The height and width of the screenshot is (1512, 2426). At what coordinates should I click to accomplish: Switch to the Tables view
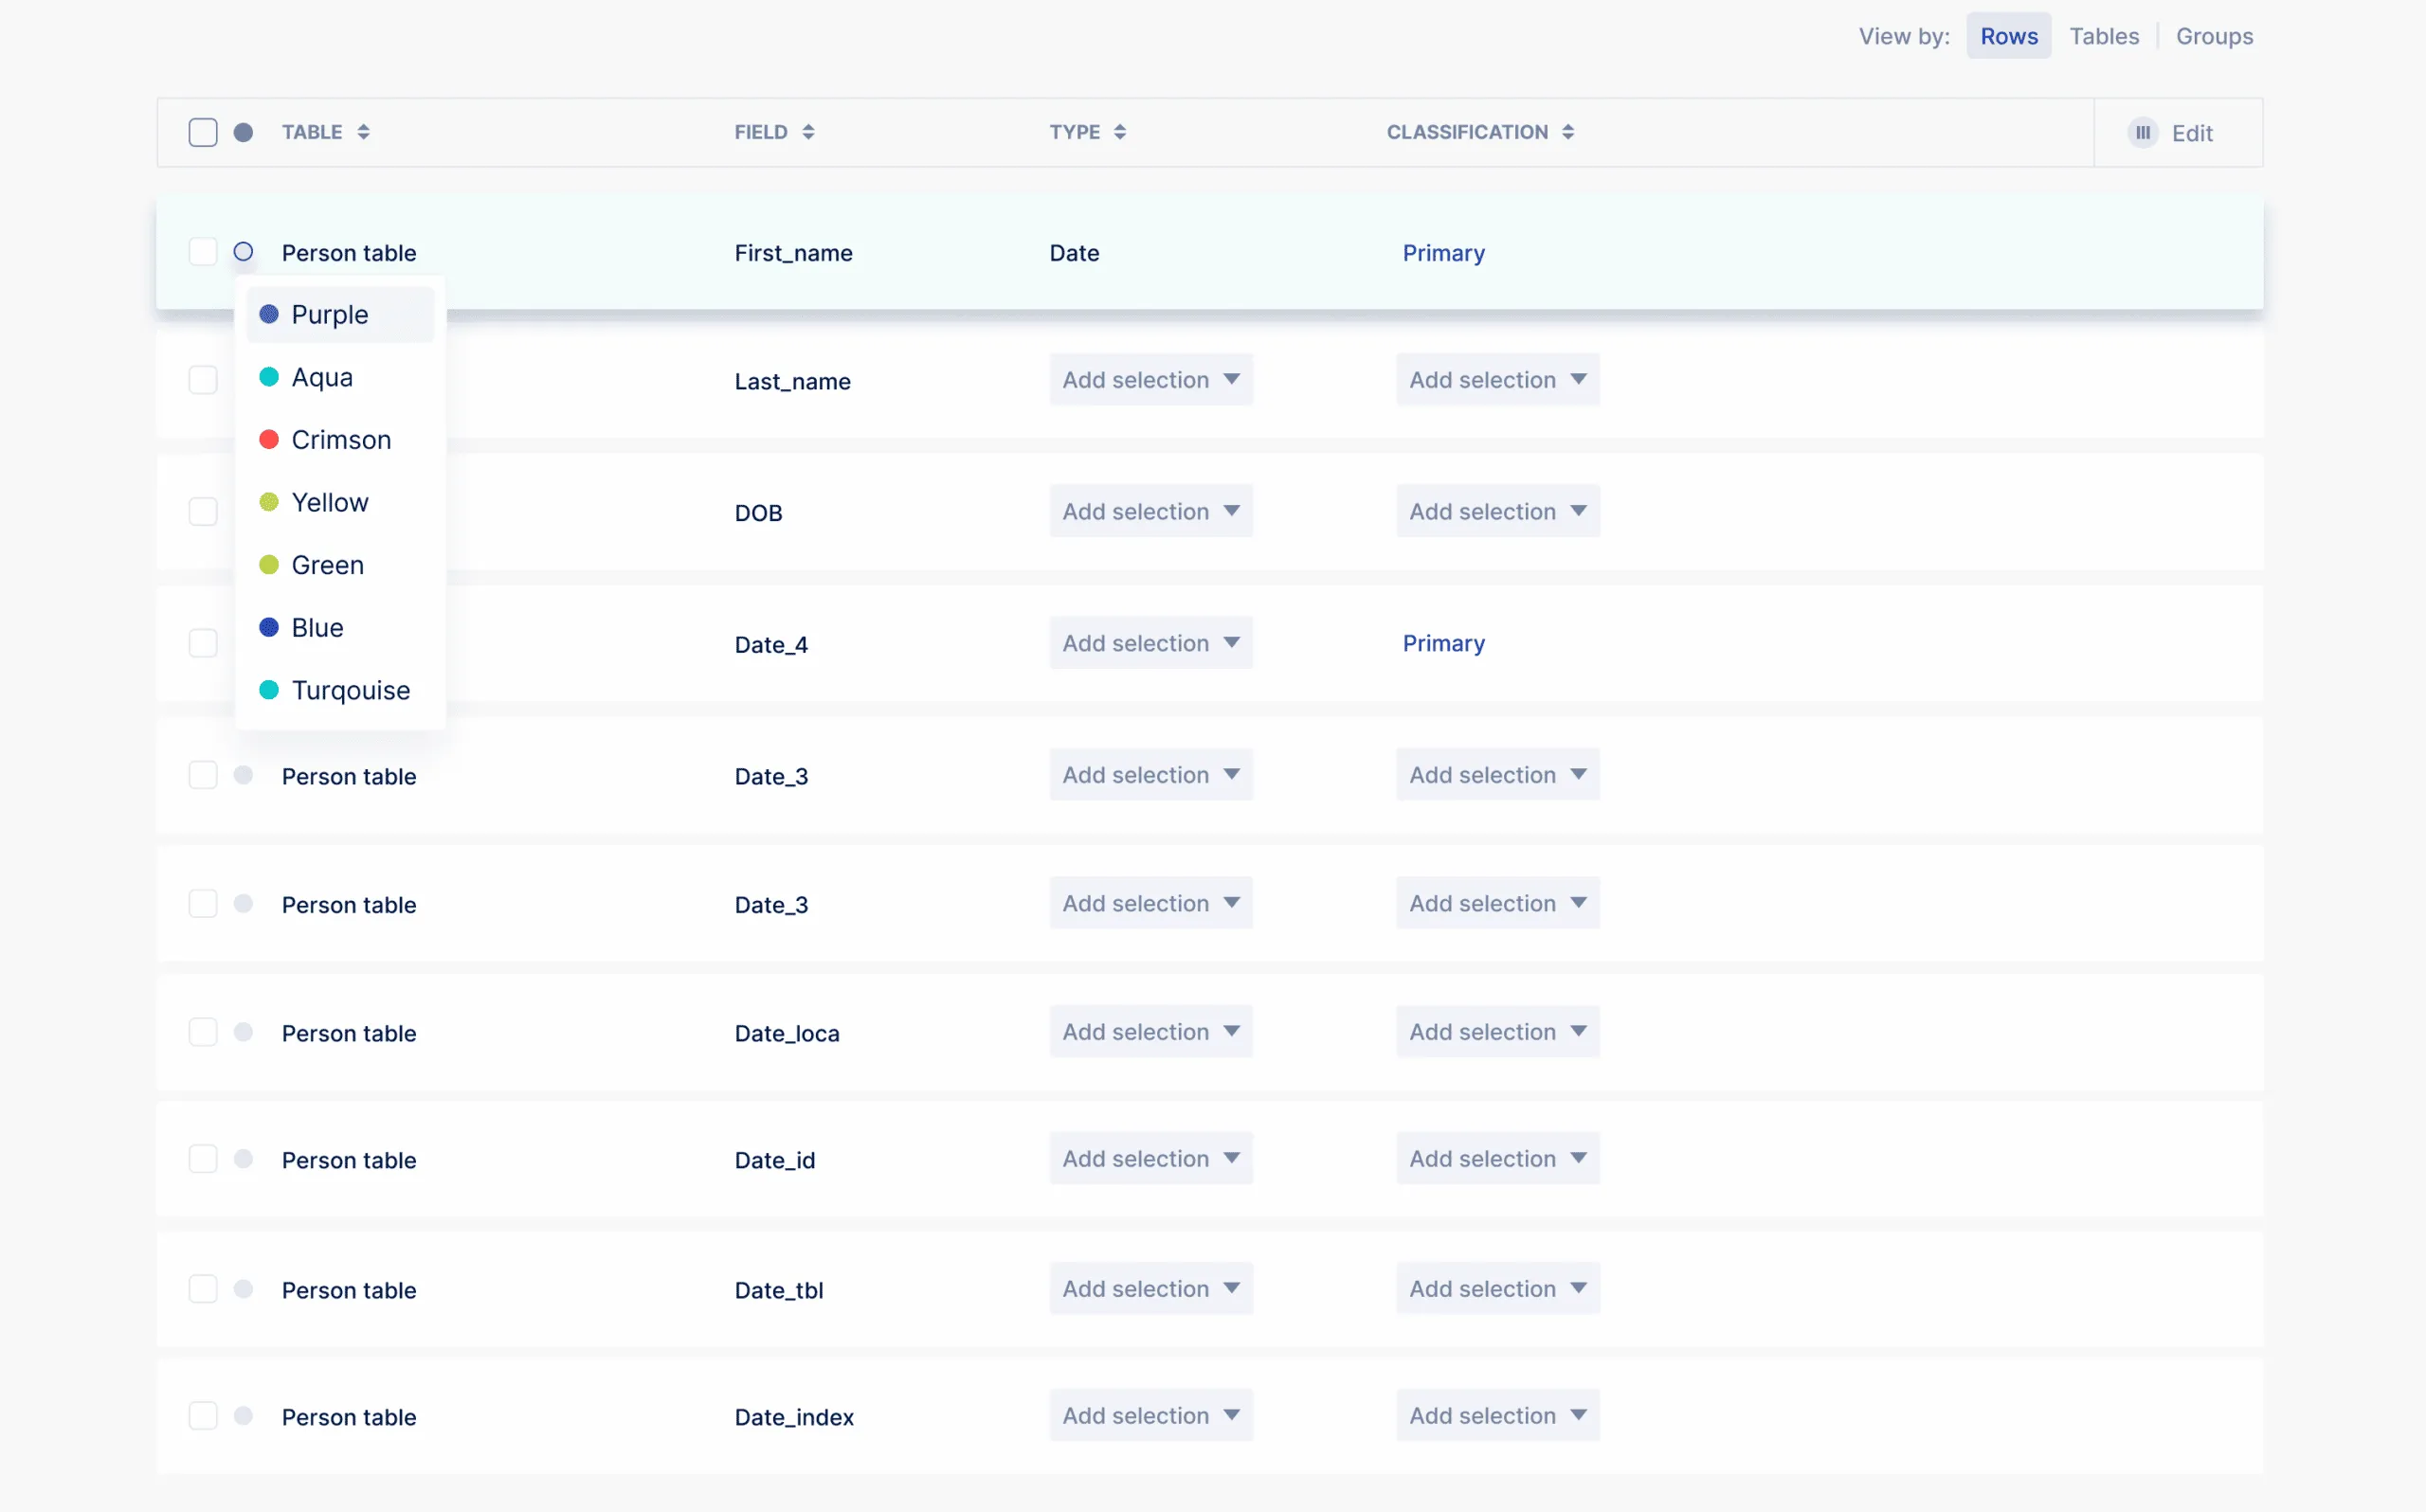coord(2104,35)
